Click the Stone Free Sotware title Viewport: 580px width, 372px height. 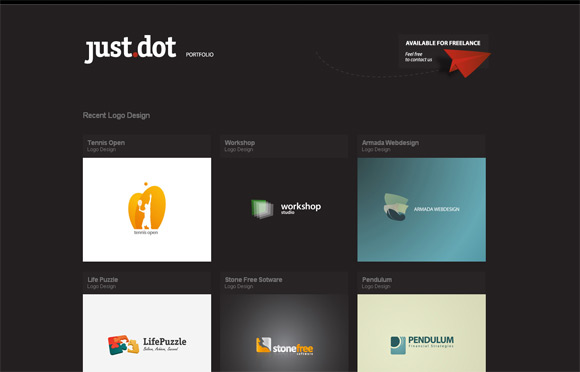coord(253,280)
